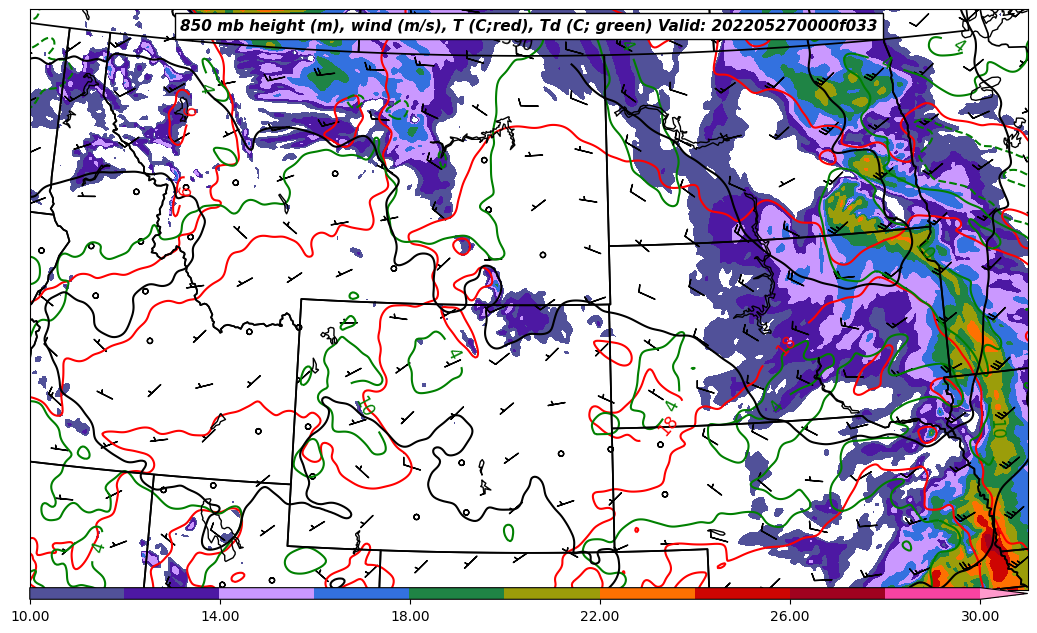Screen dimensions: 1037x633
Task: Click the 10.00 colorbar tick label
Action: tap(30, 615)
